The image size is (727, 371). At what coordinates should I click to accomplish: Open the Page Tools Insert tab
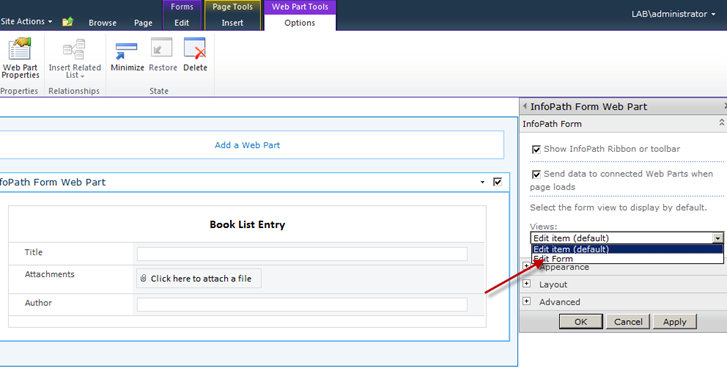point(232,23)
